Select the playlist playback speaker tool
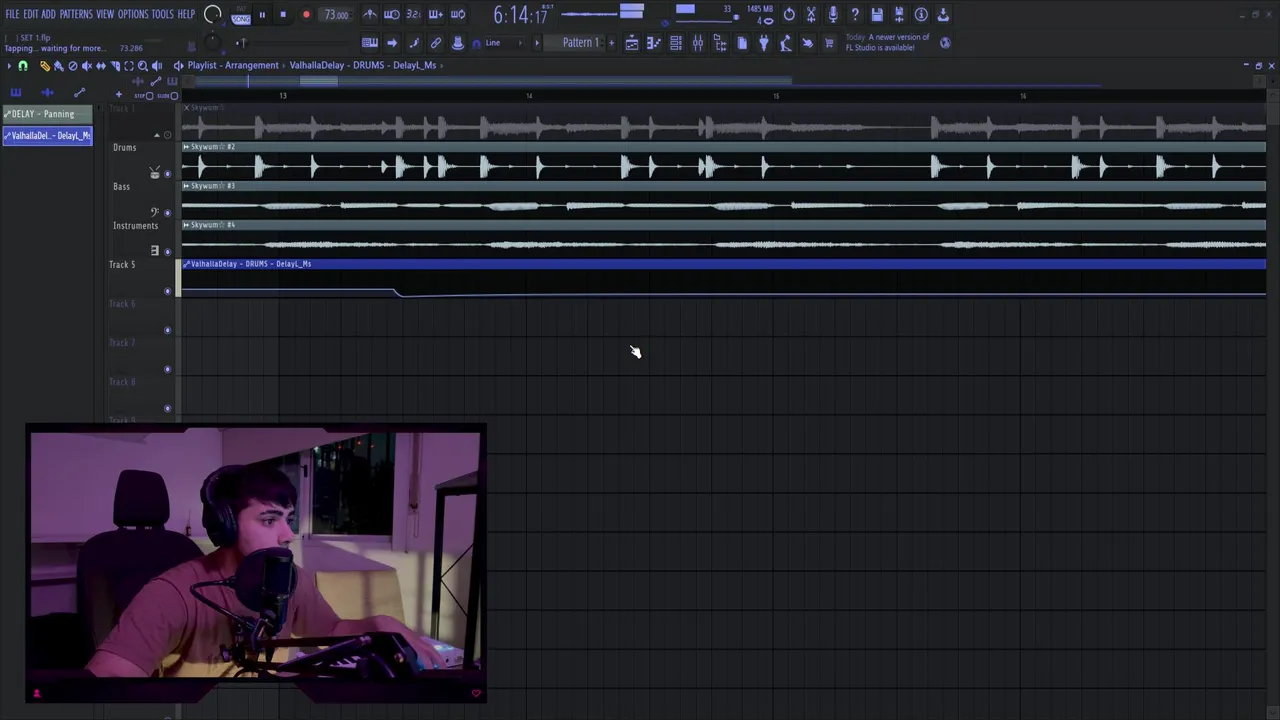This screenshot has height=720, width=1280. (x=157, y=66)
